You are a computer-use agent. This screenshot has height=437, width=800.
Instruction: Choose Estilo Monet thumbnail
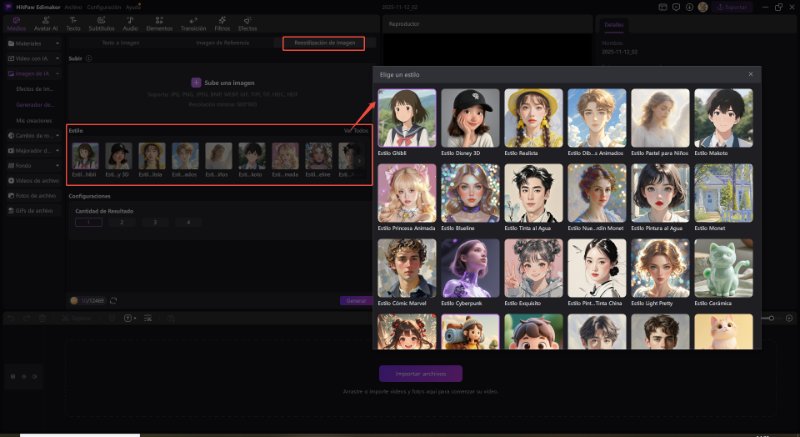[x=723, y=193]
